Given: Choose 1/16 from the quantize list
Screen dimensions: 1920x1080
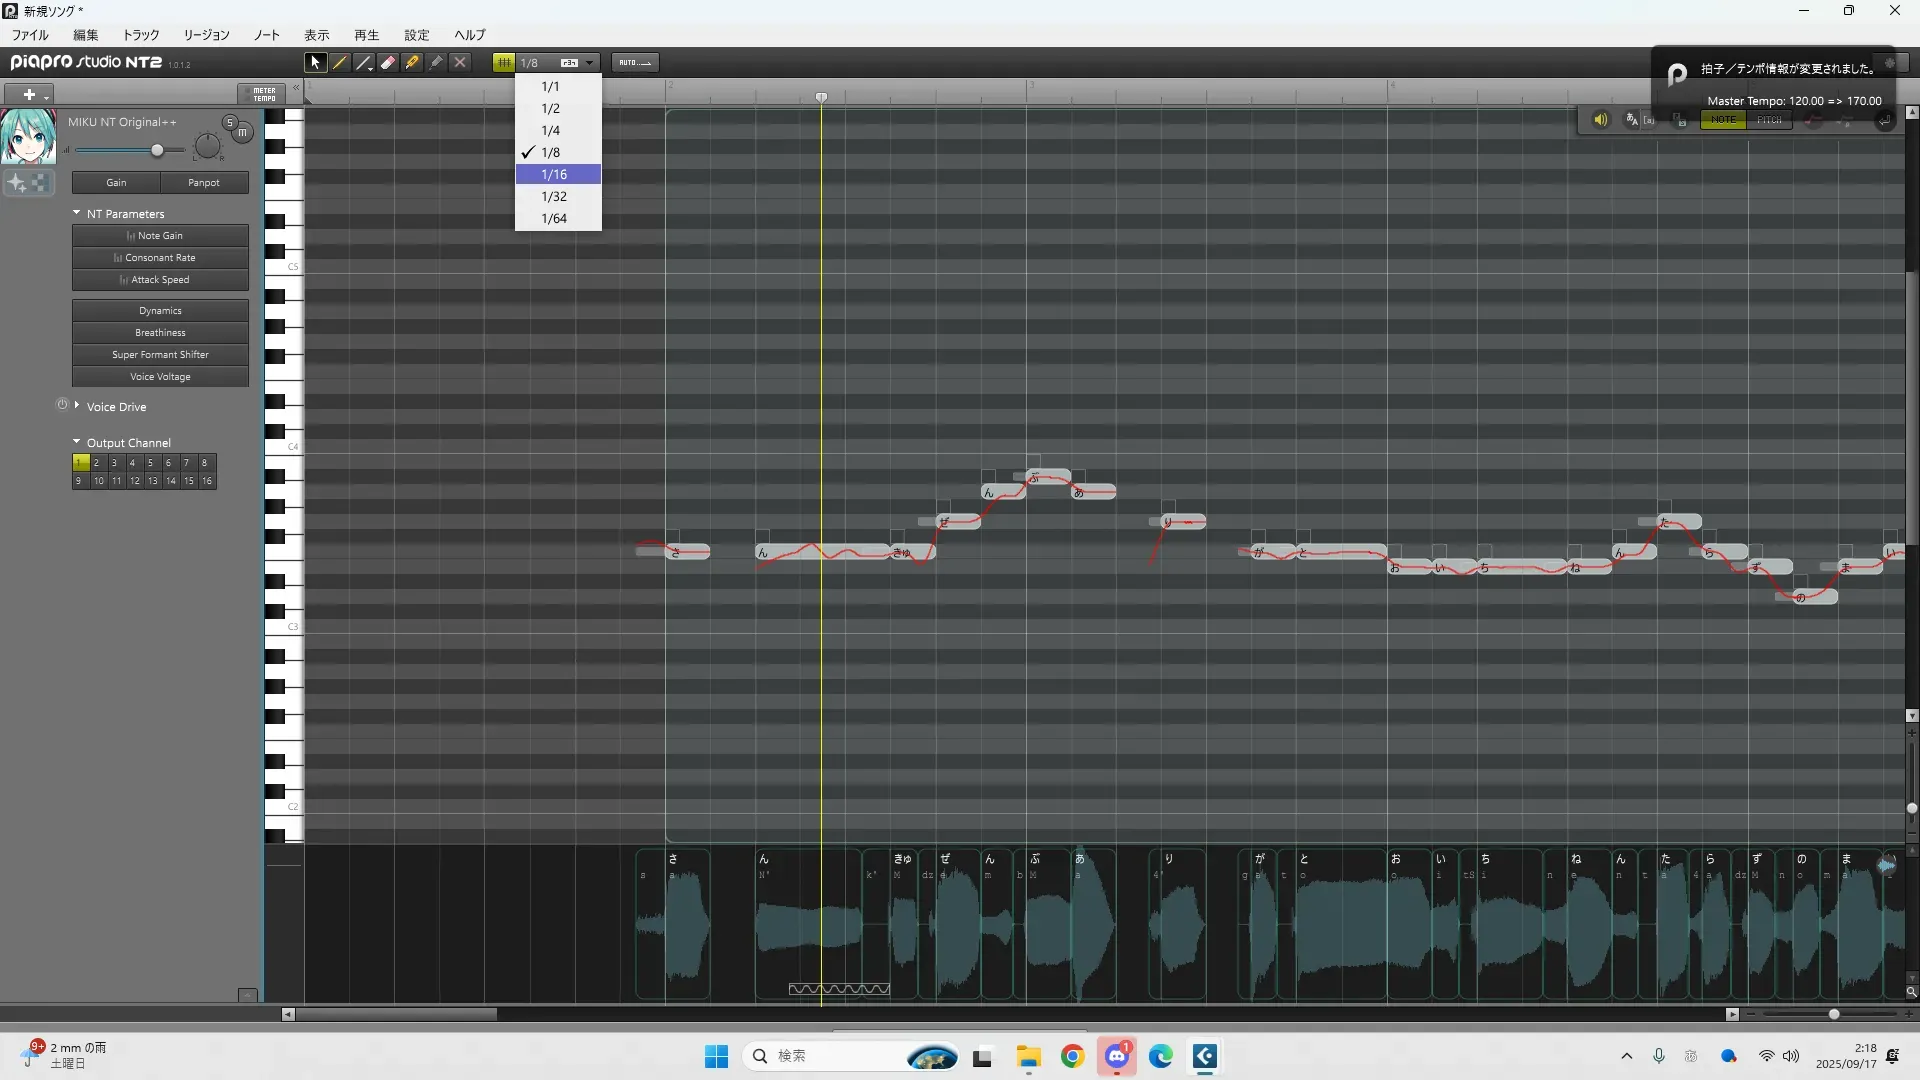Looking at the screenshot, I should (554, 174).
